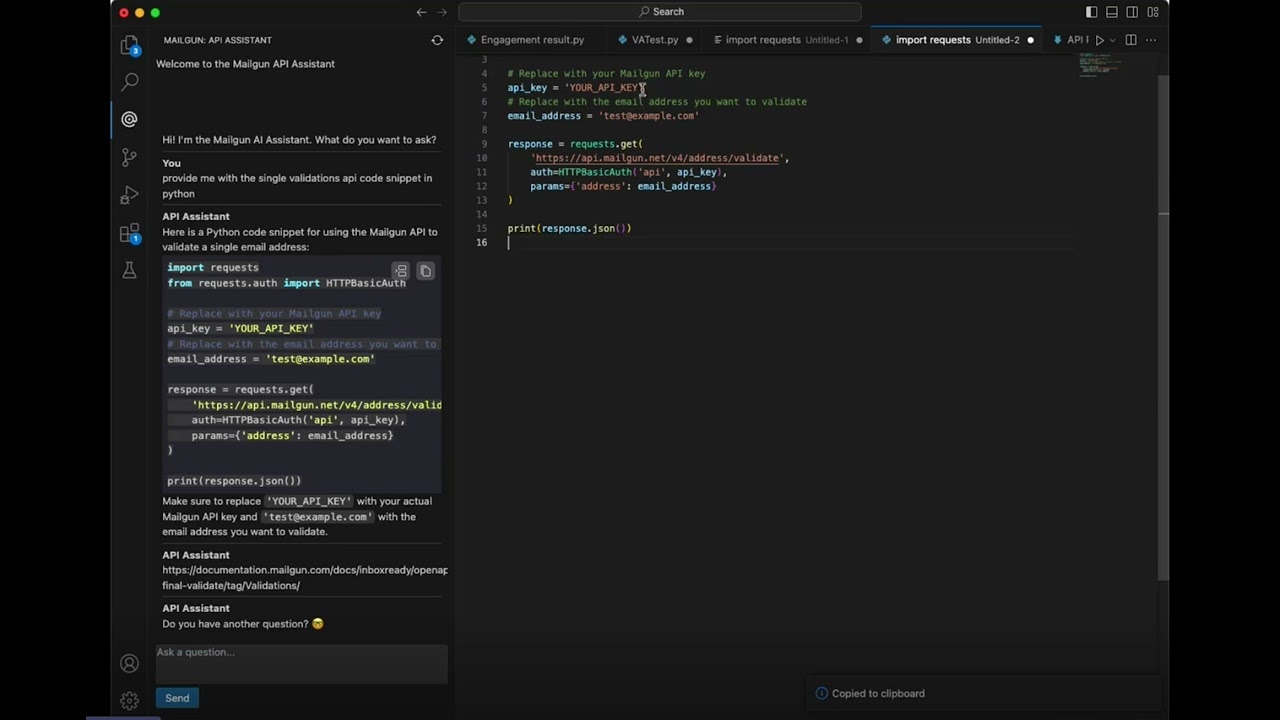1280x720 pixels.
Task: Go back with the navigation arrow
Action: pos(421,12)
